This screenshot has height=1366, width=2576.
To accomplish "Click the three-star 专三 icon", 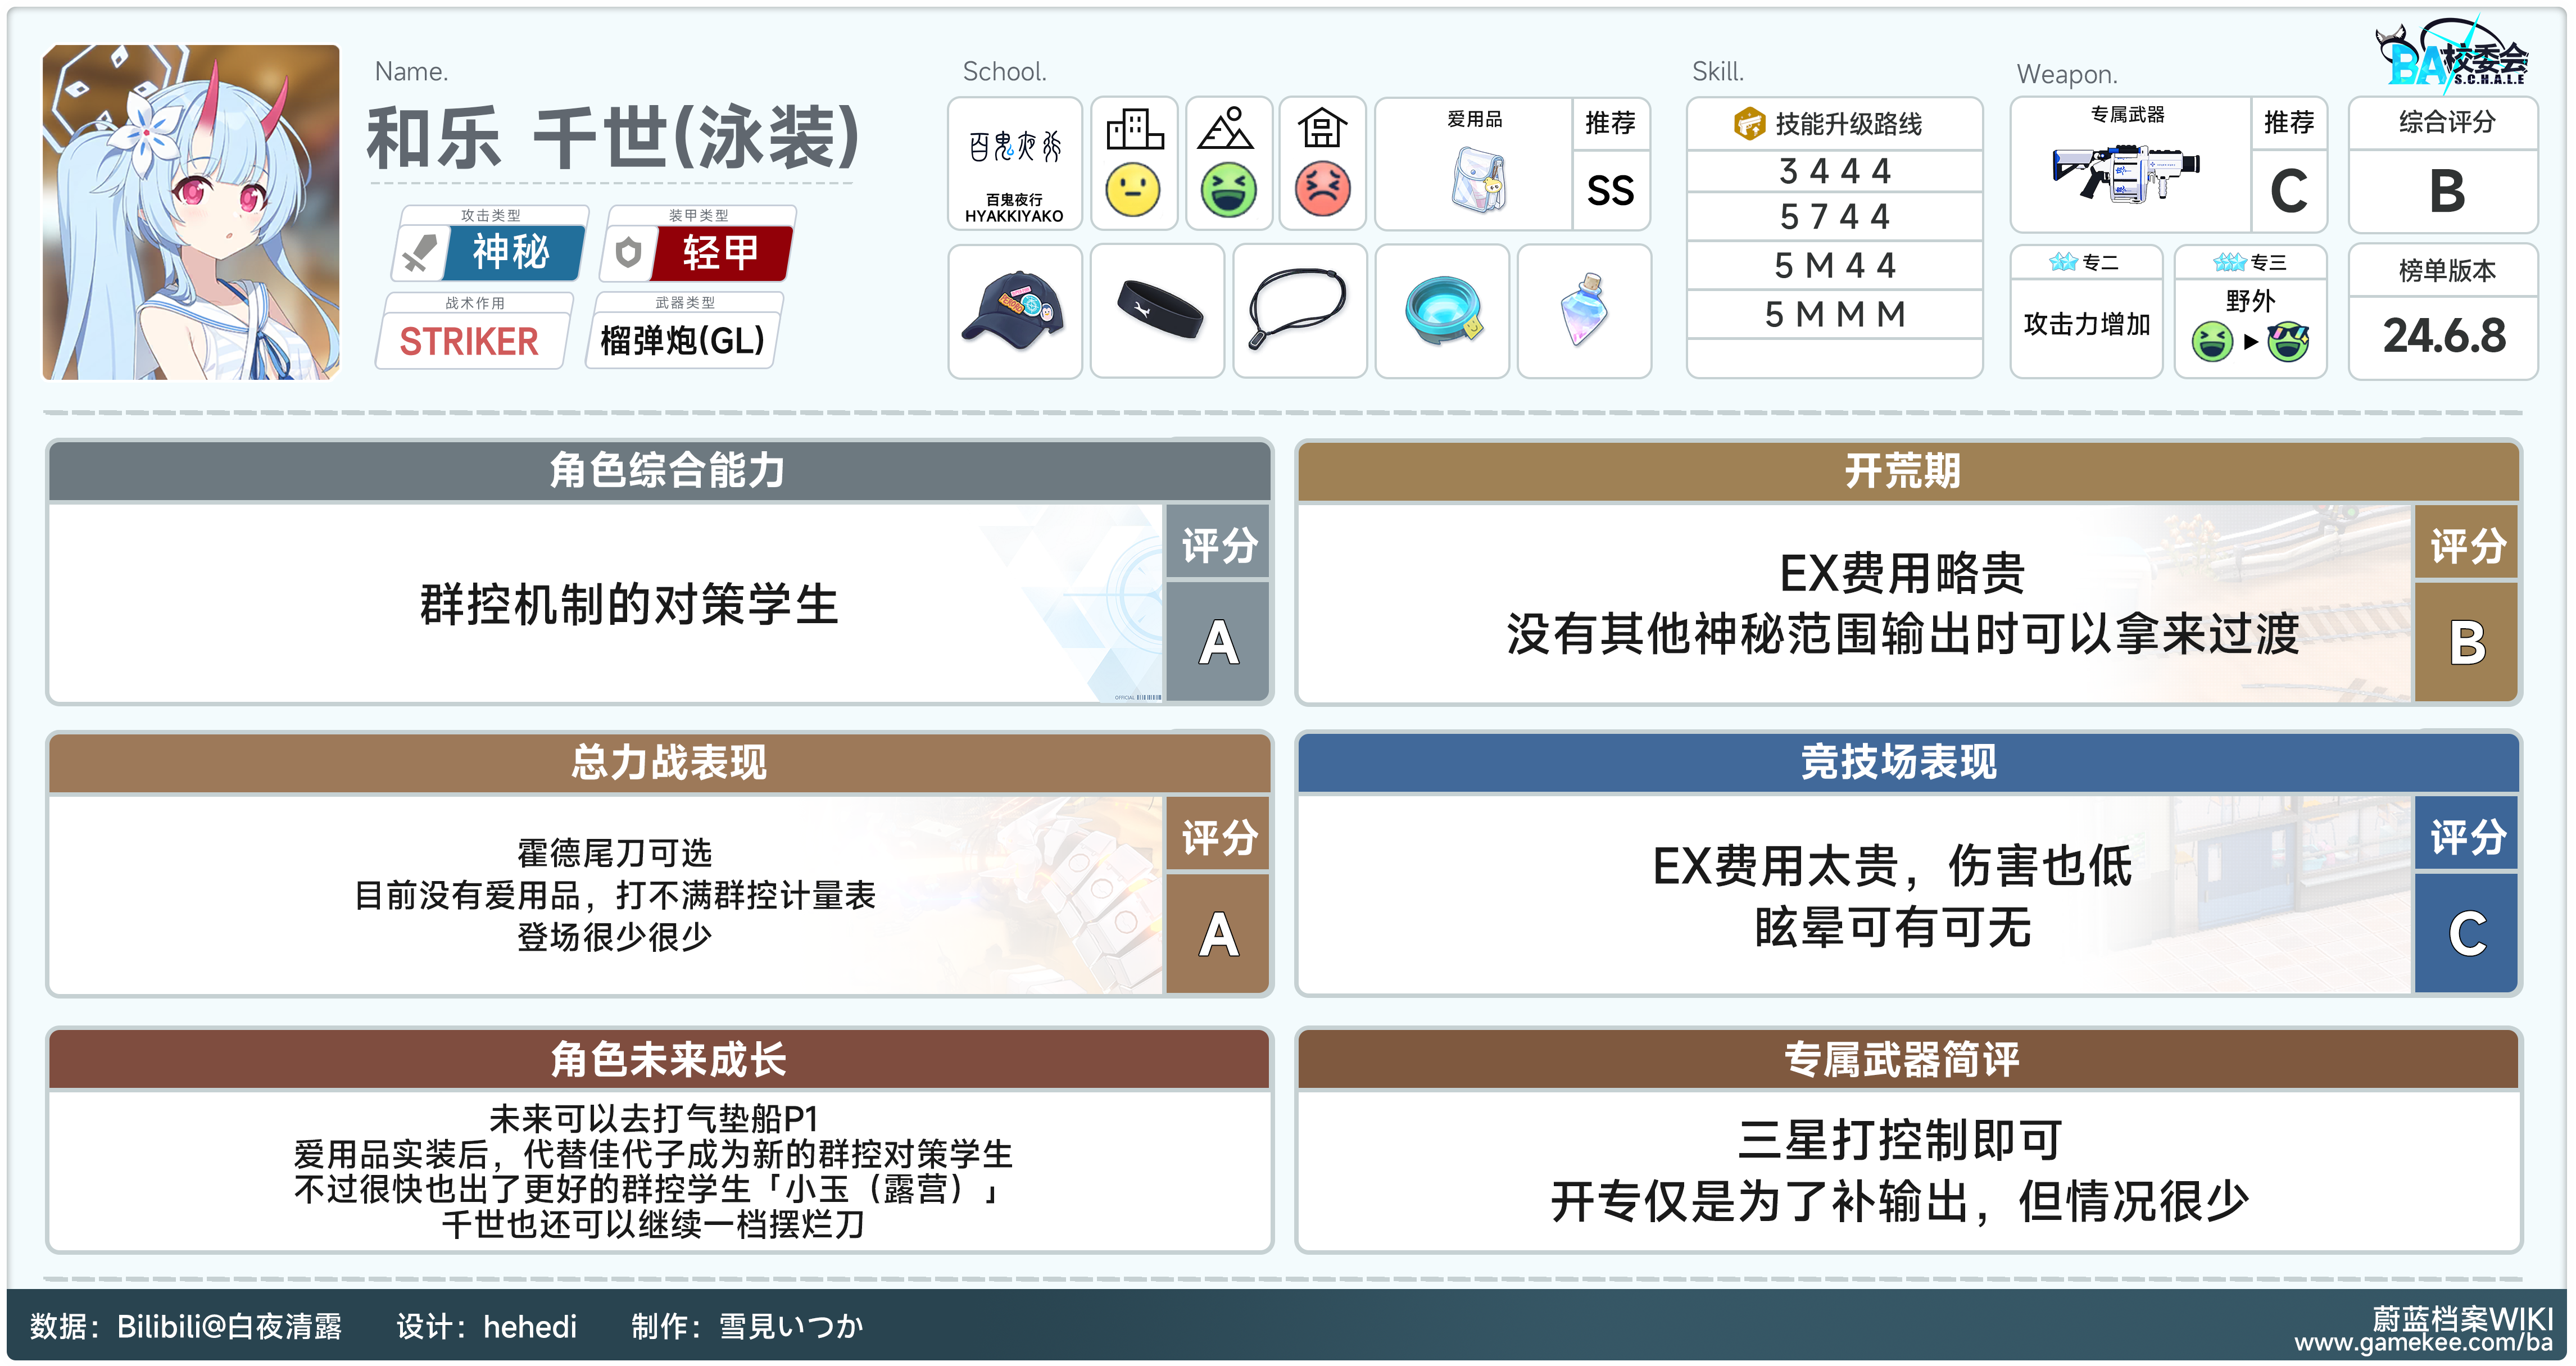I will (2230, 262).
